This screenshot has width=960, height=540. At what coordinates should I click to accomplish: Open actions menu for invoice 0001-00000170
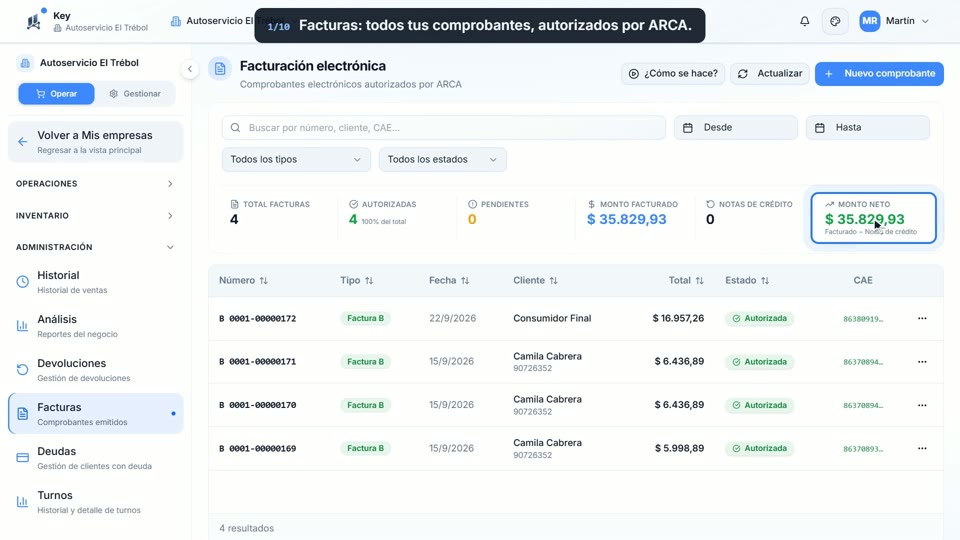pyautogui.click(x=922, y=405)
